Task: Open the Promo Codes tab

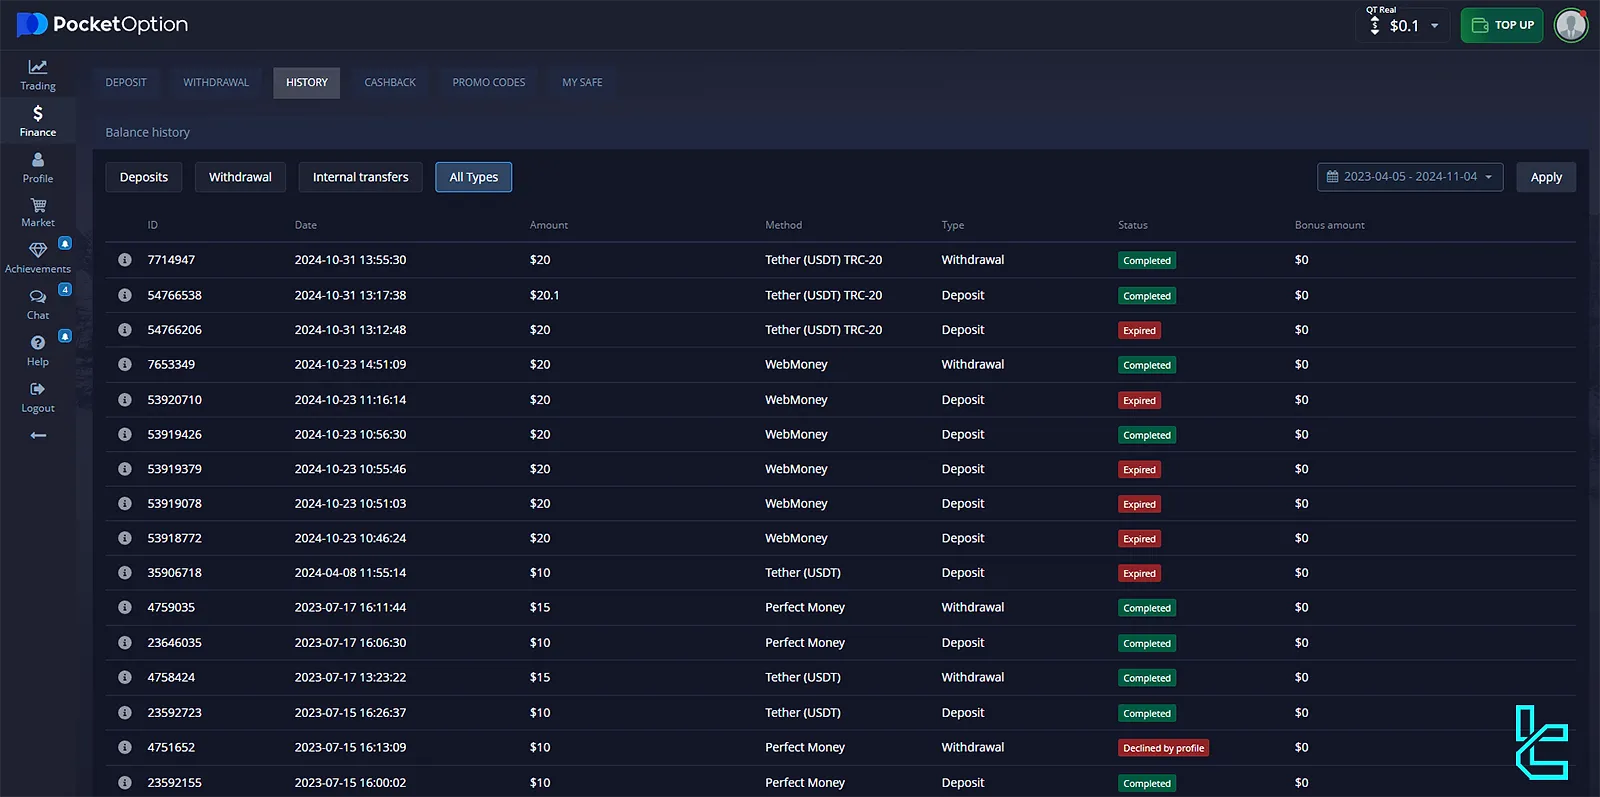Action: click(489, 83)
